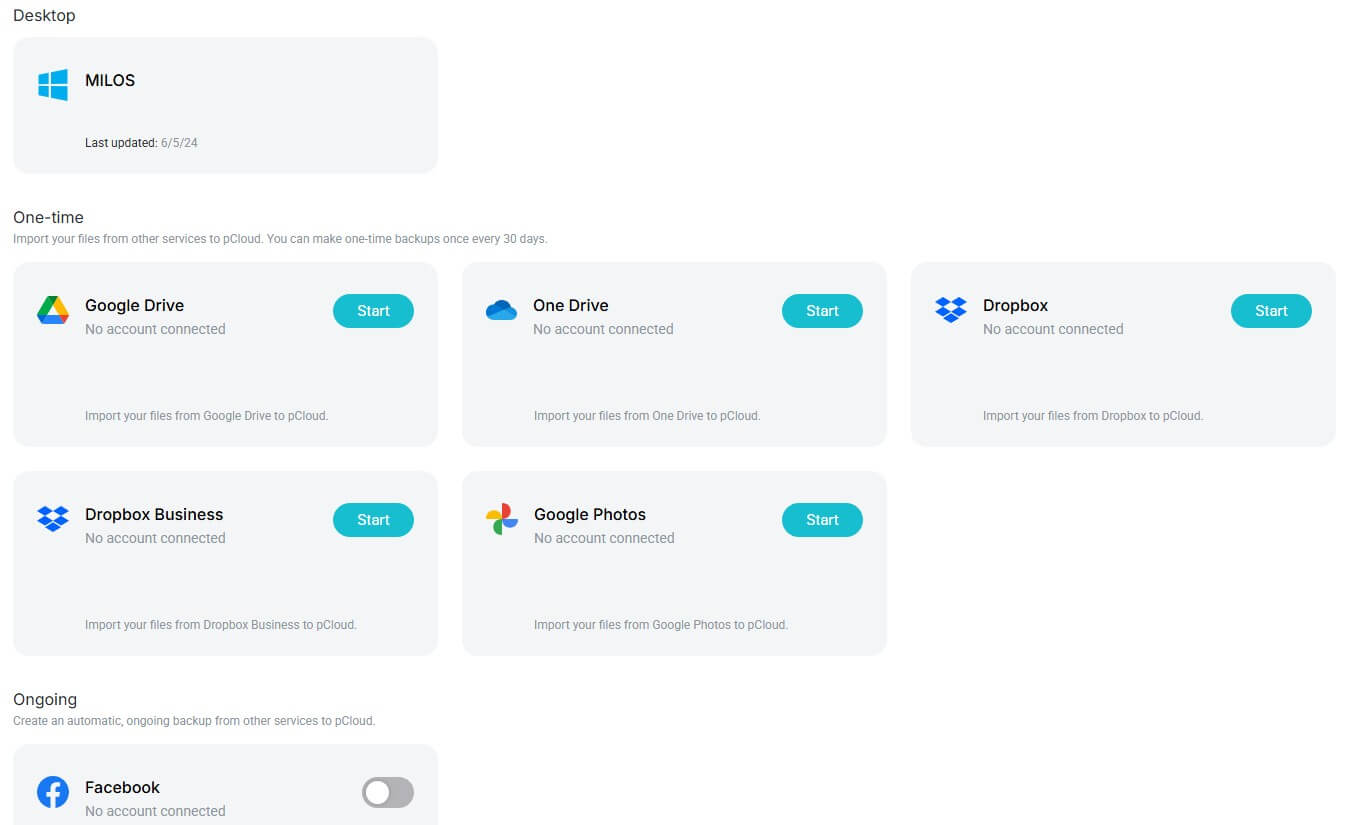Click the Google Drive logo icon

pyautogui.click(x=53, y=310)
